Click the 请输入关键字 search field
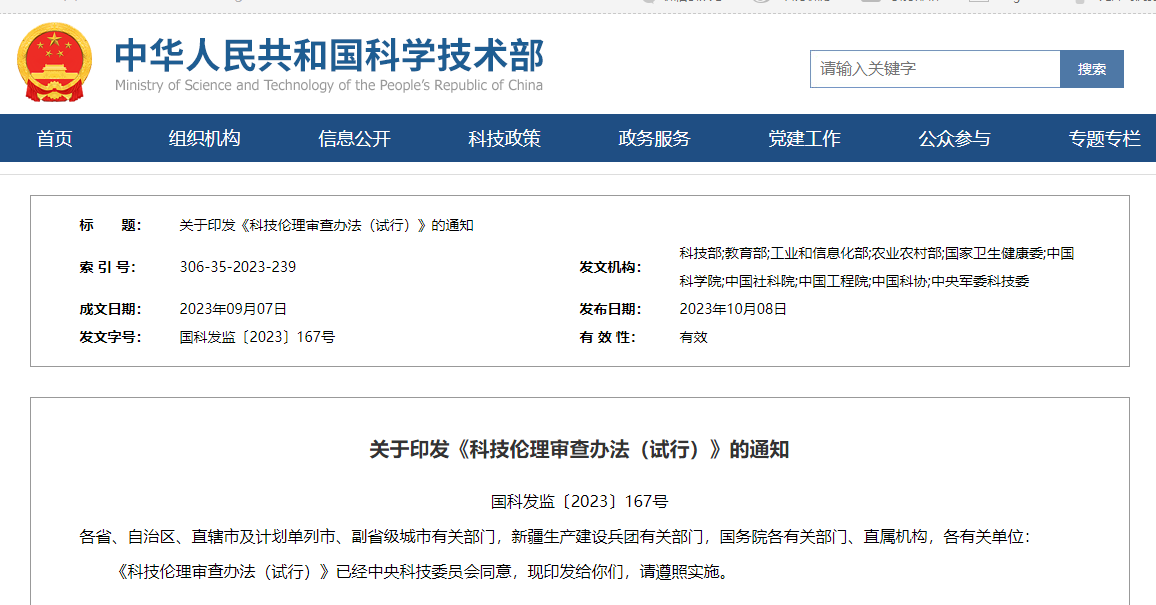 coord(934,69)
